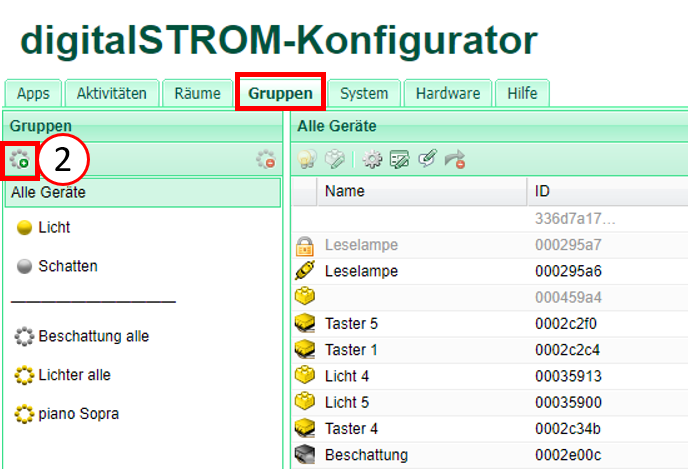Select the Taster 1 device name
Image resolution: width=688 pixels, height=469 pixels.
click(351, 350)
